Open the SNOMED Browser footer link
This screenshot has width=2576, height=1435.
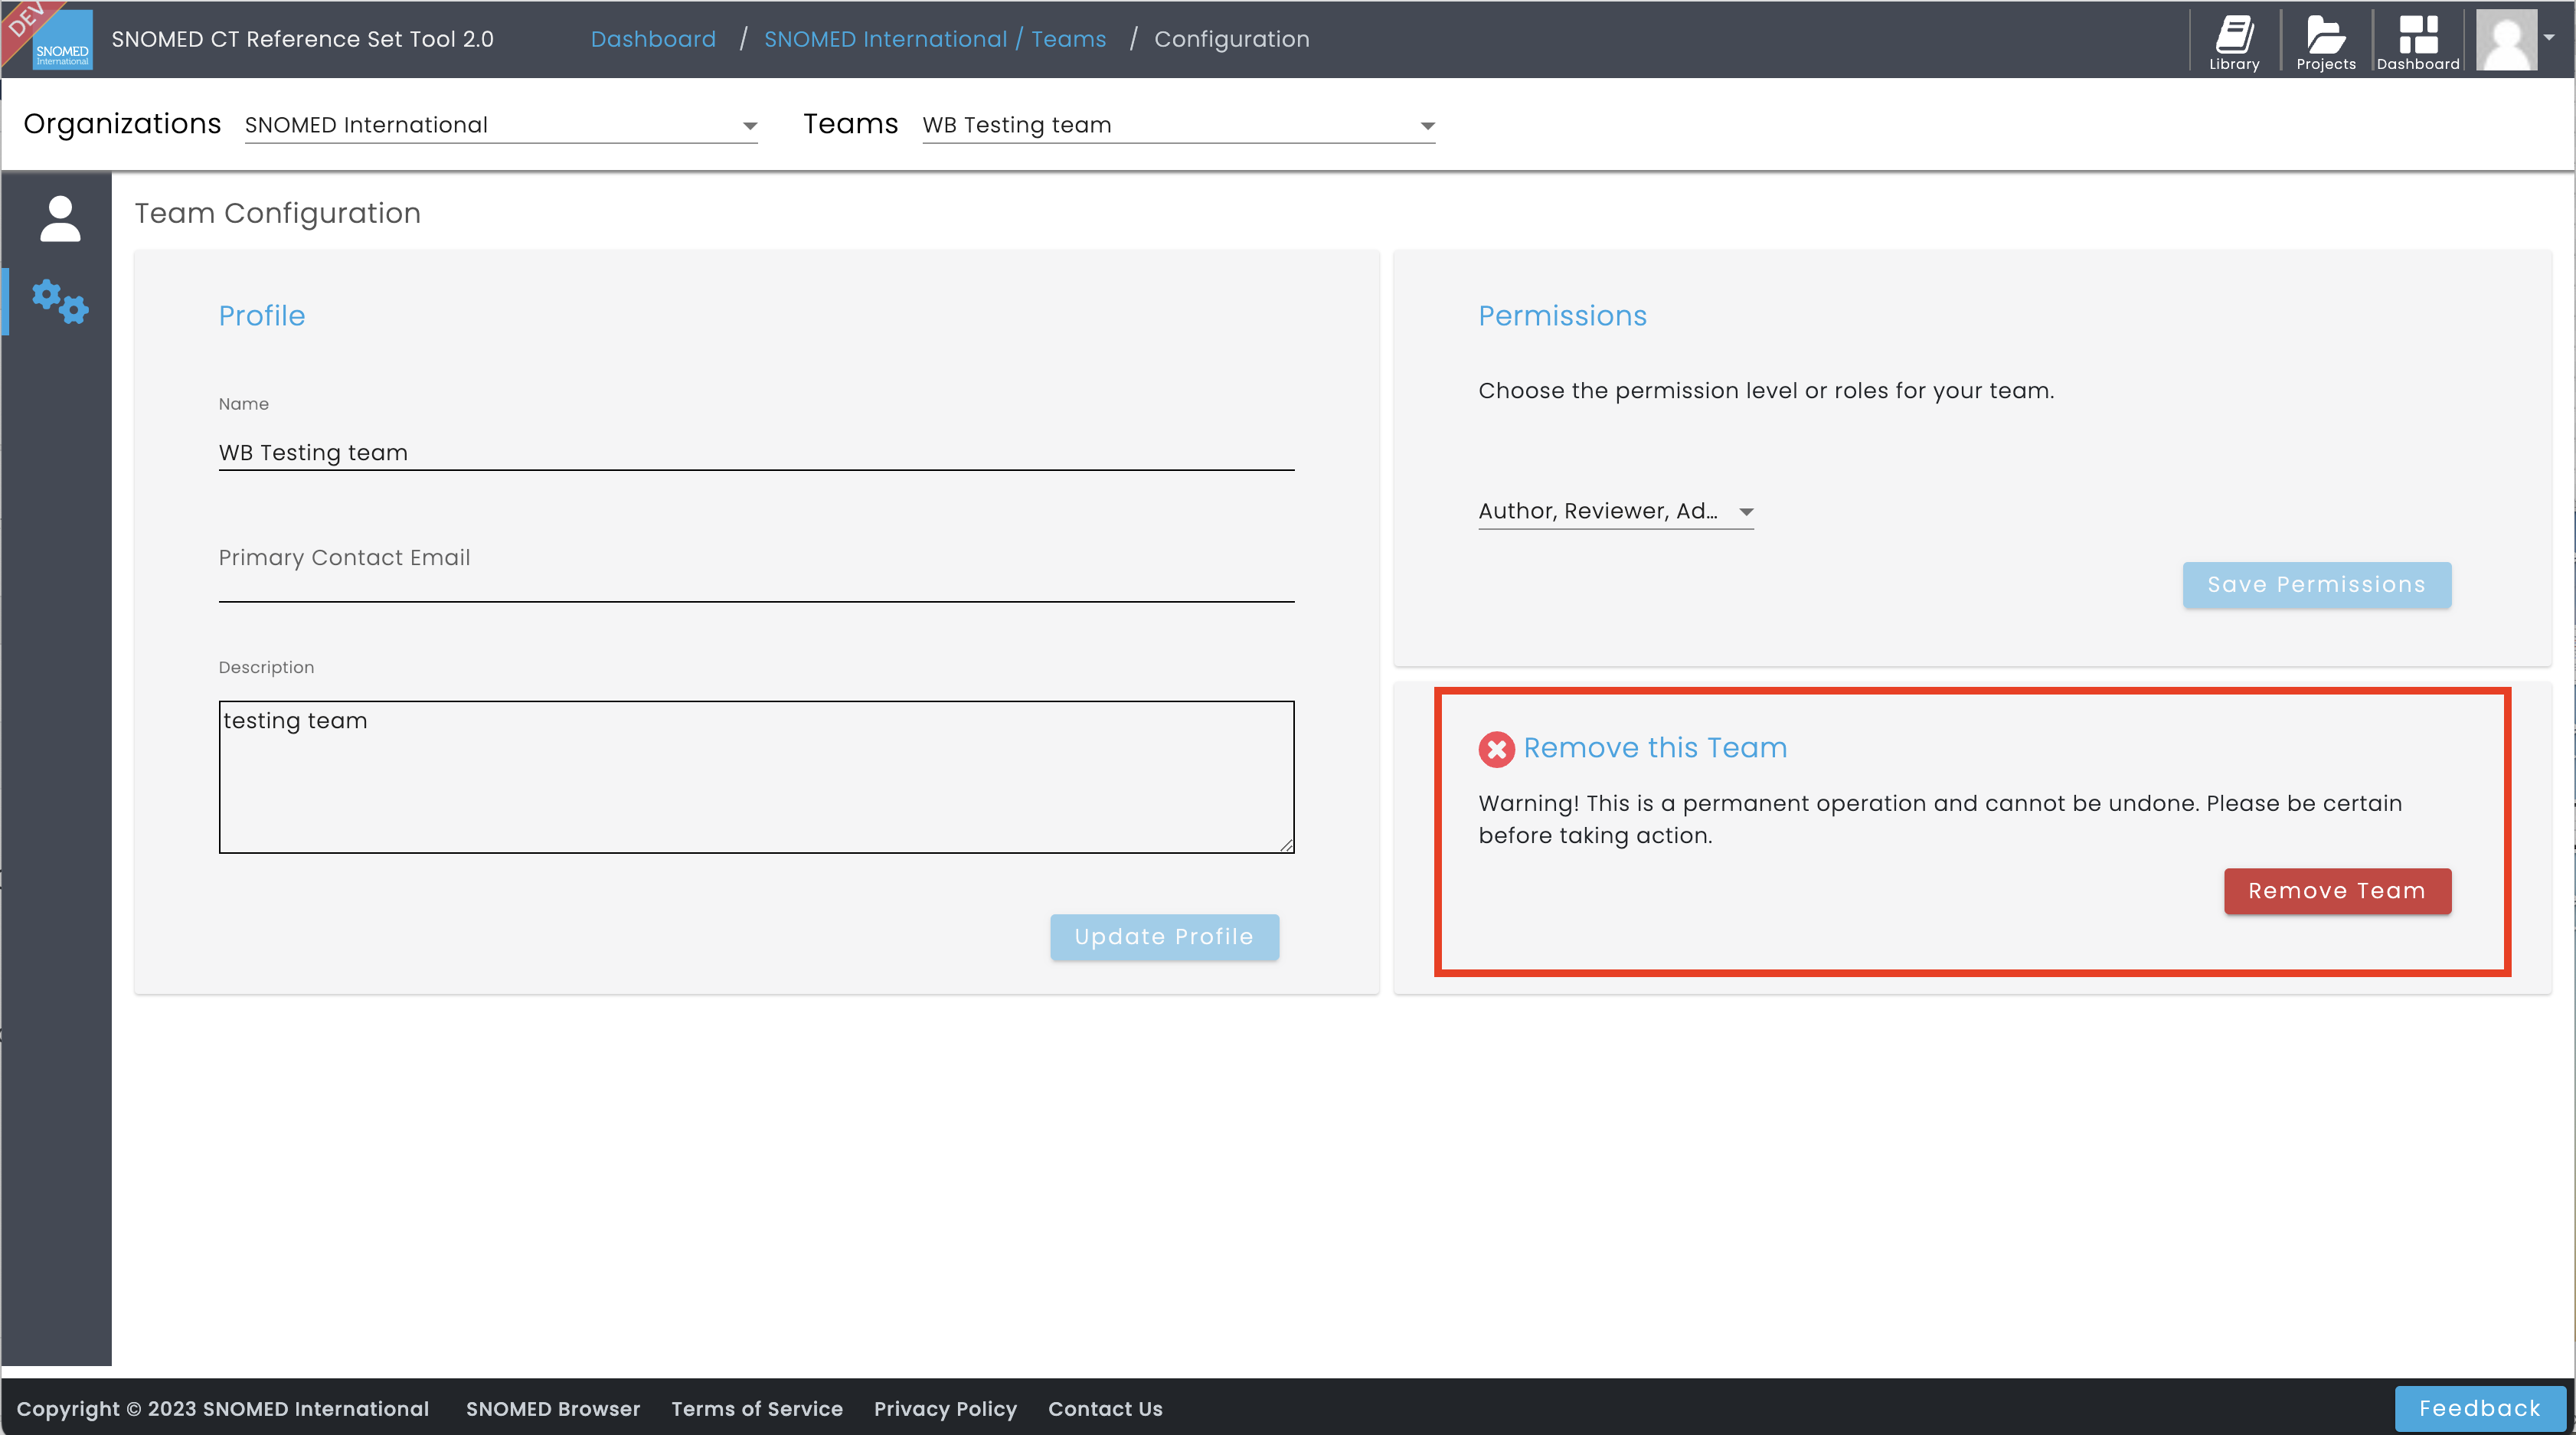[553, 1408]
